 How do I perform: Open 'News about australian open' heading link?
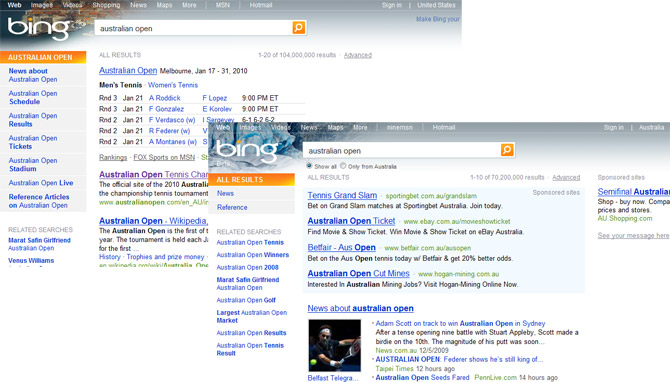tap(360, 308)
